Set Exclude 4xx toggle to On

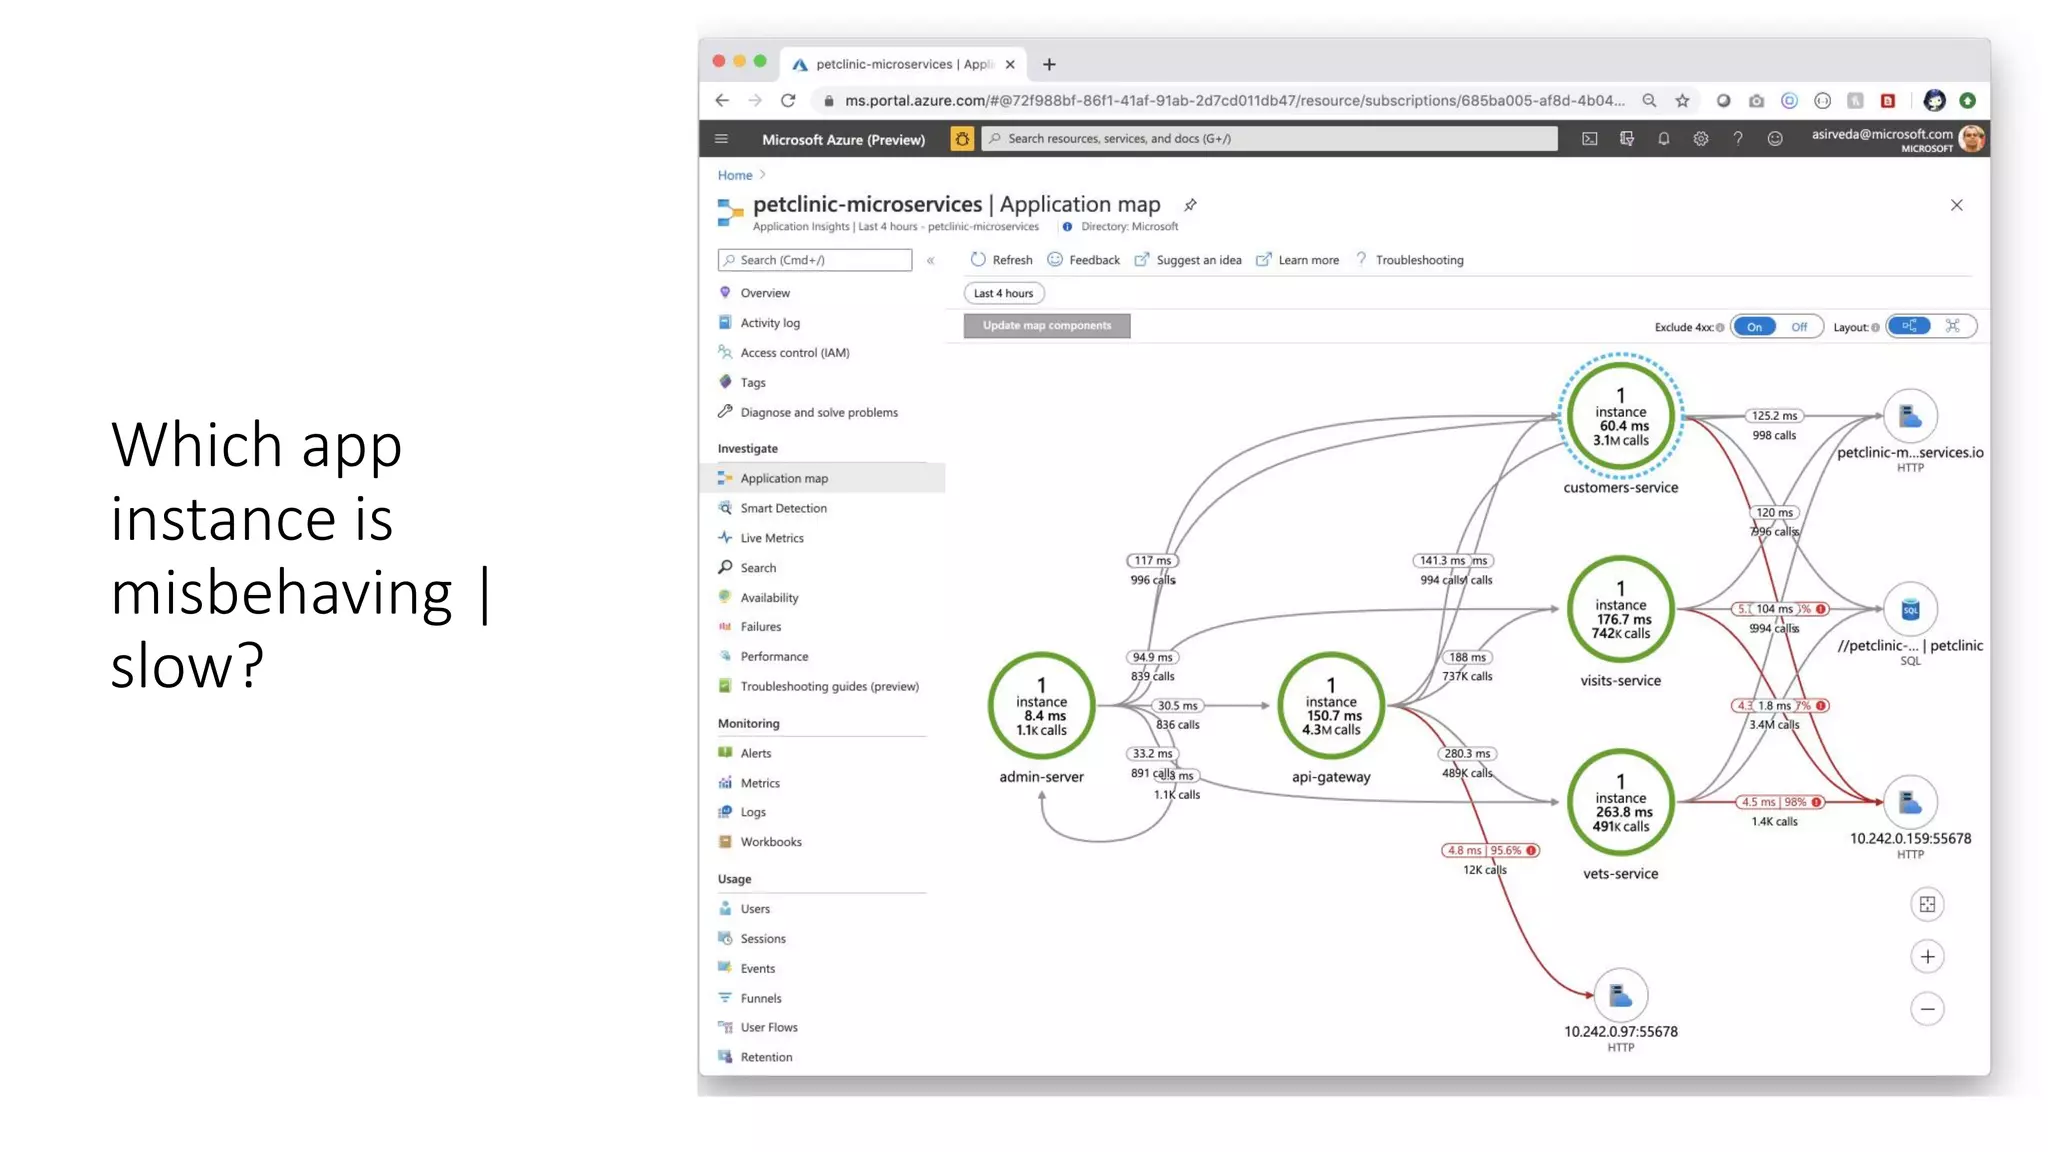(x=1755, y=327)
